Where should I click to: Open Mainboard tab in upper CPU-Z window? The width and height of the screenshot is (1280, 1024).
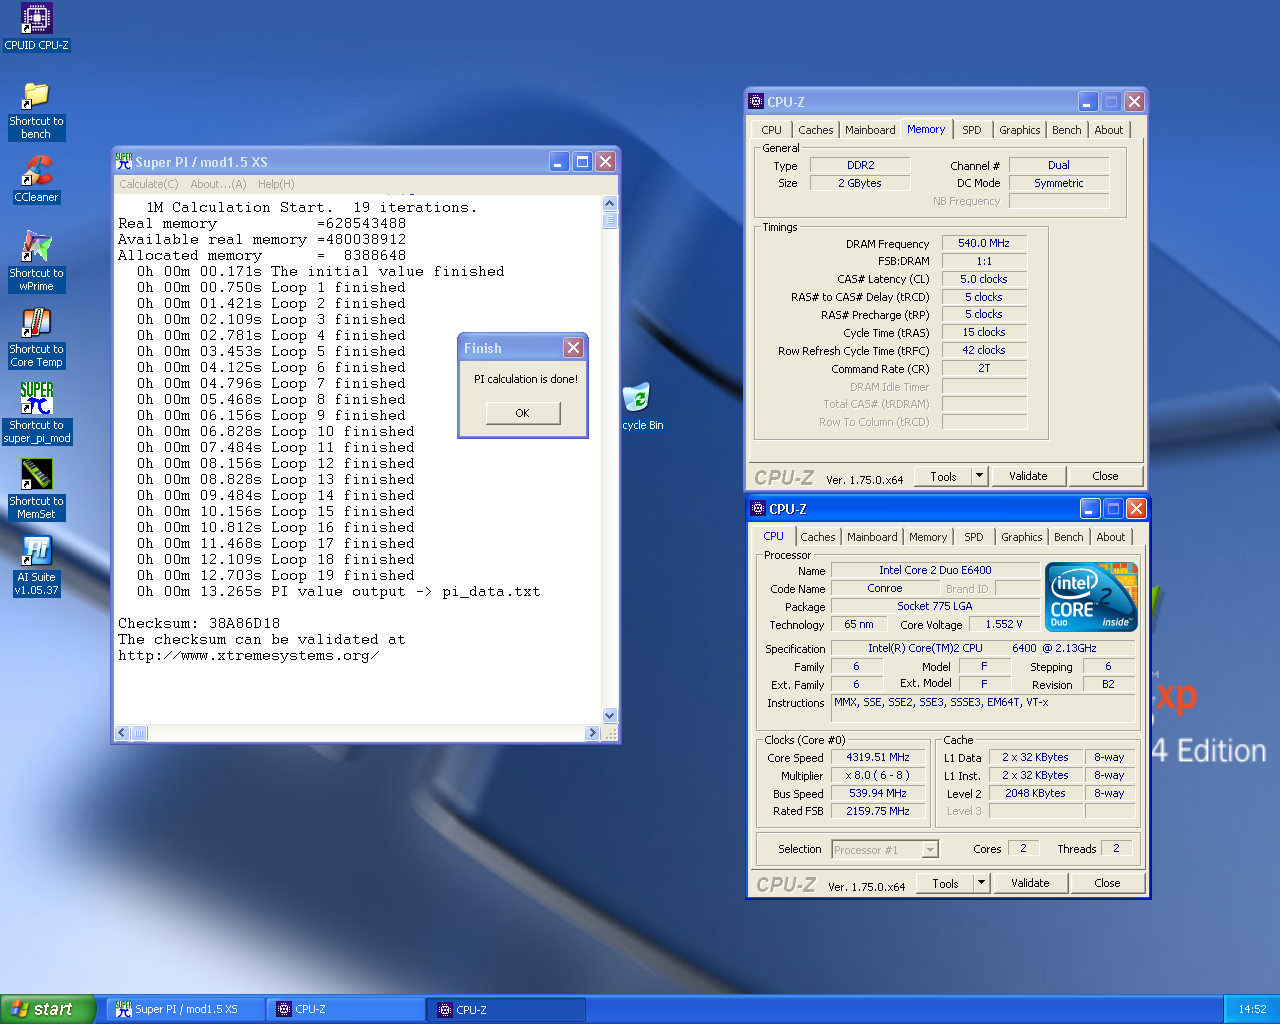point(870,130)
